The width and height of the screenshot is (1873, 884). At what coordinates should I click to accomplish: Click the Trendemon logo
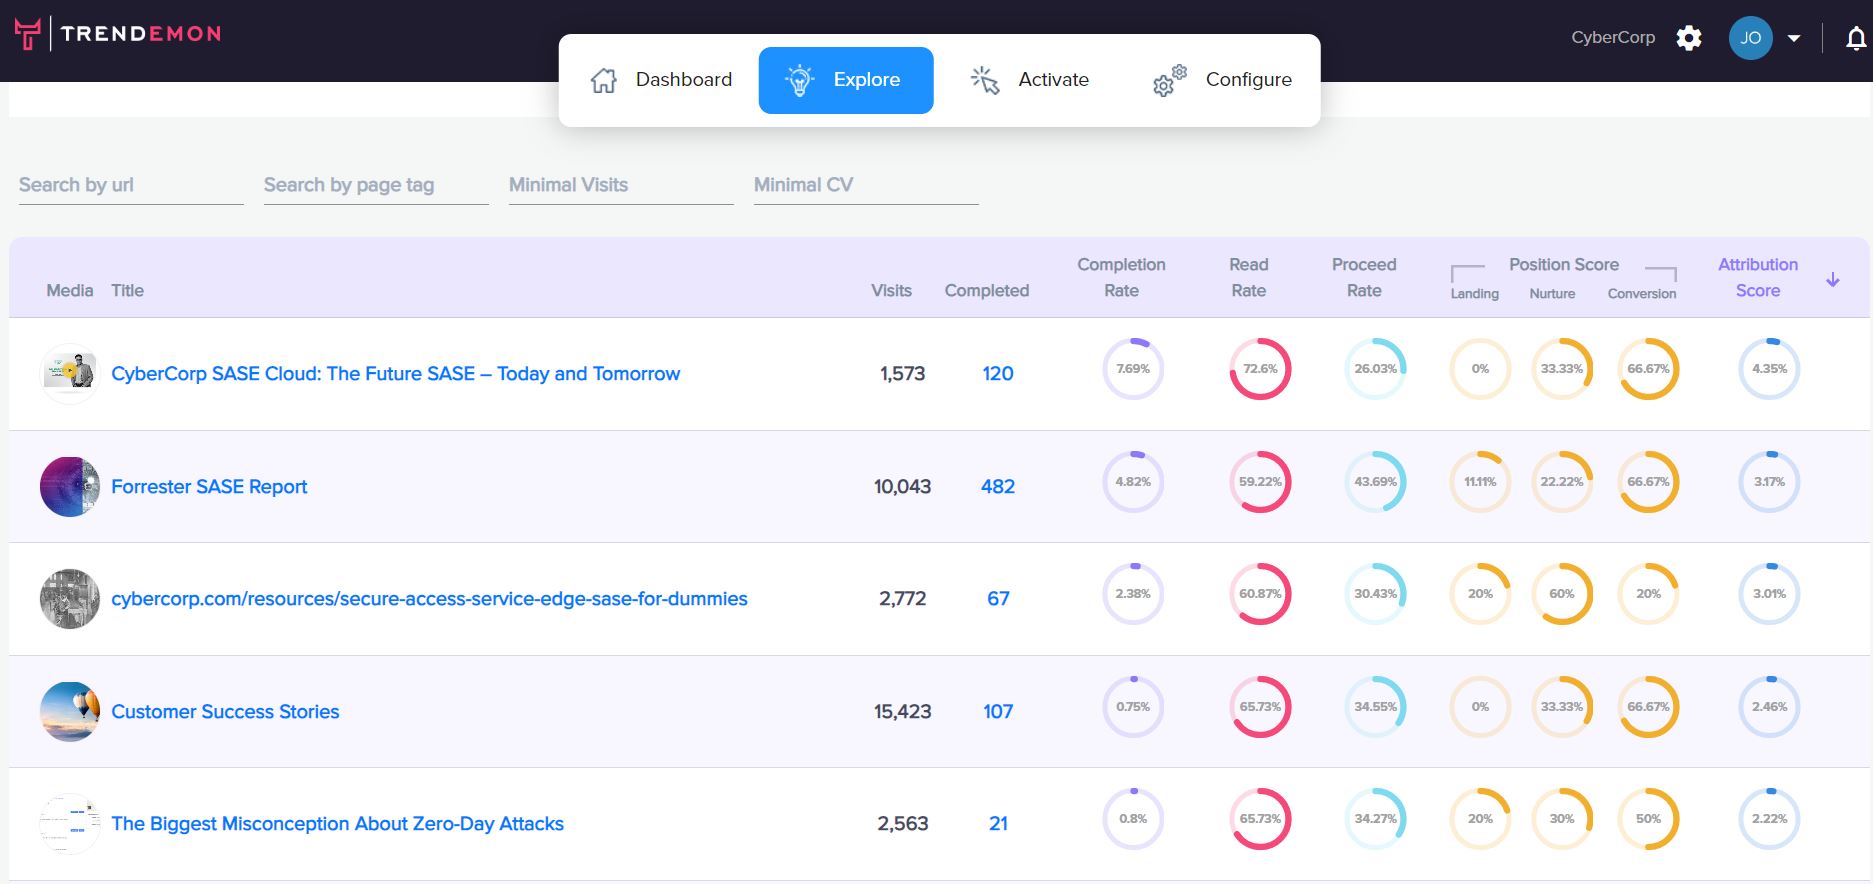pyautogui.click(x=118, y=34)
